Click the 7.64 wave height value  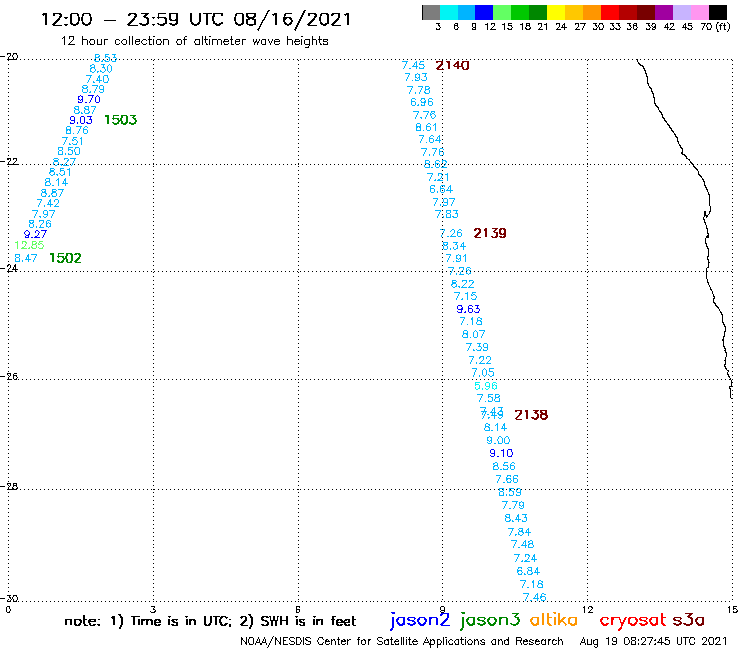pos(430,140)
